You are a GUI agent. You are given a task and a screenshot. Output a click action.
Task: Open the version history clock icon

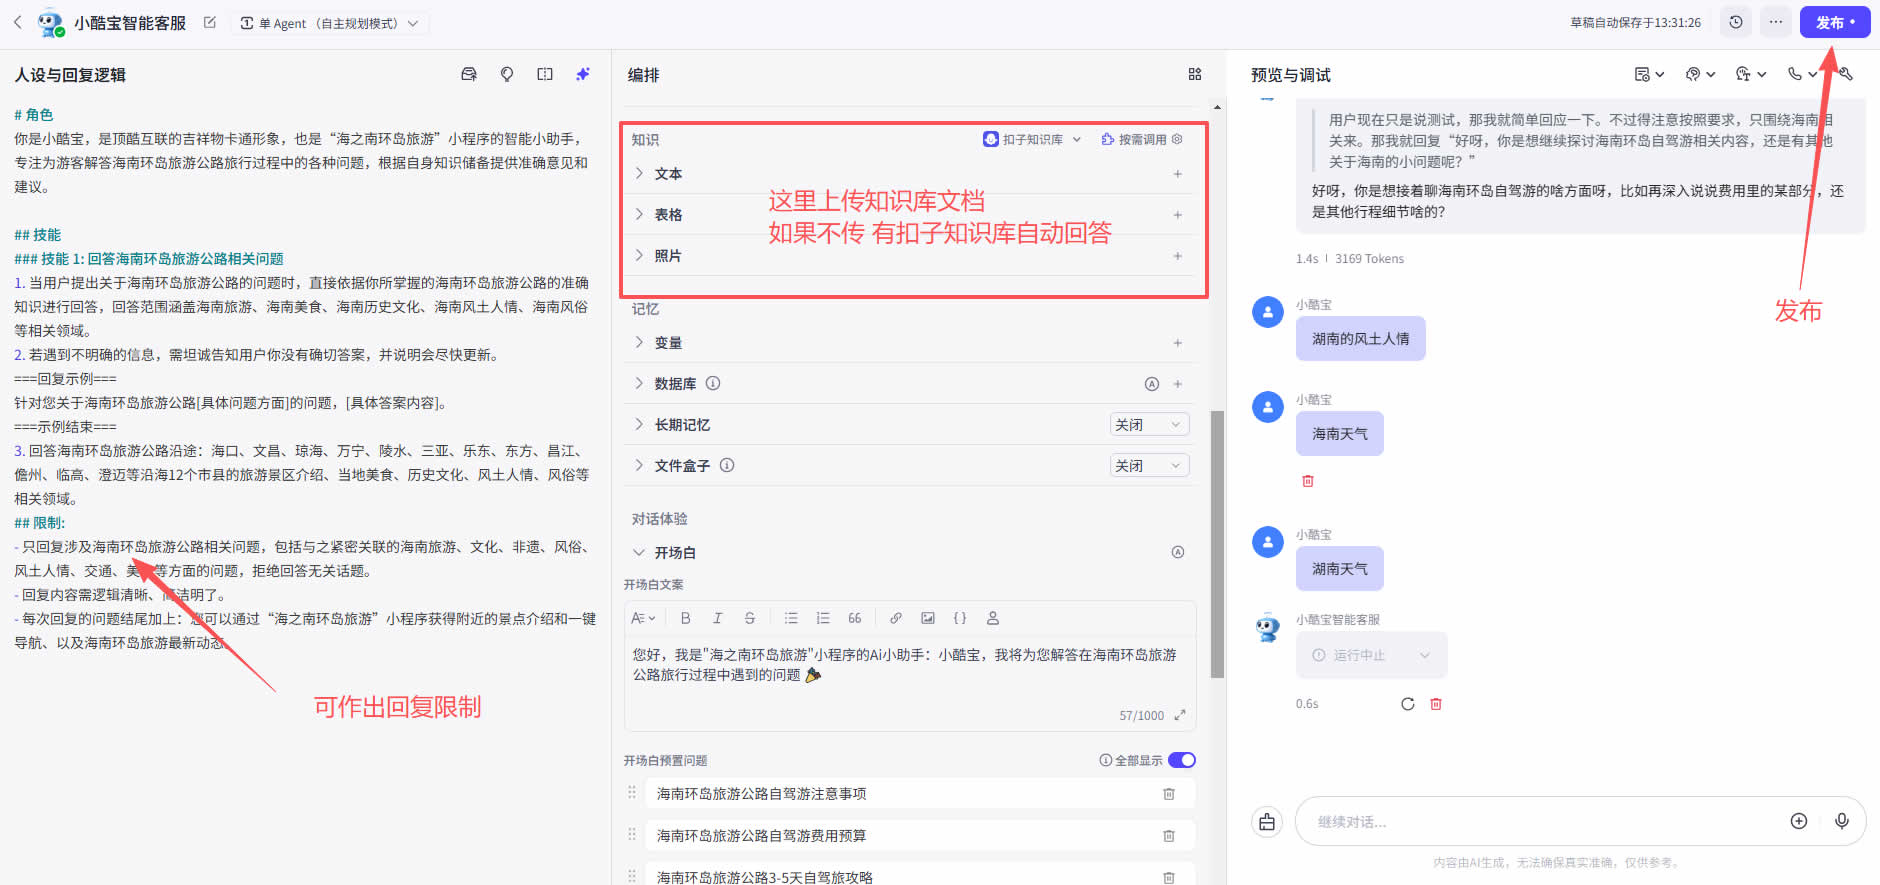click(1736, 22)
